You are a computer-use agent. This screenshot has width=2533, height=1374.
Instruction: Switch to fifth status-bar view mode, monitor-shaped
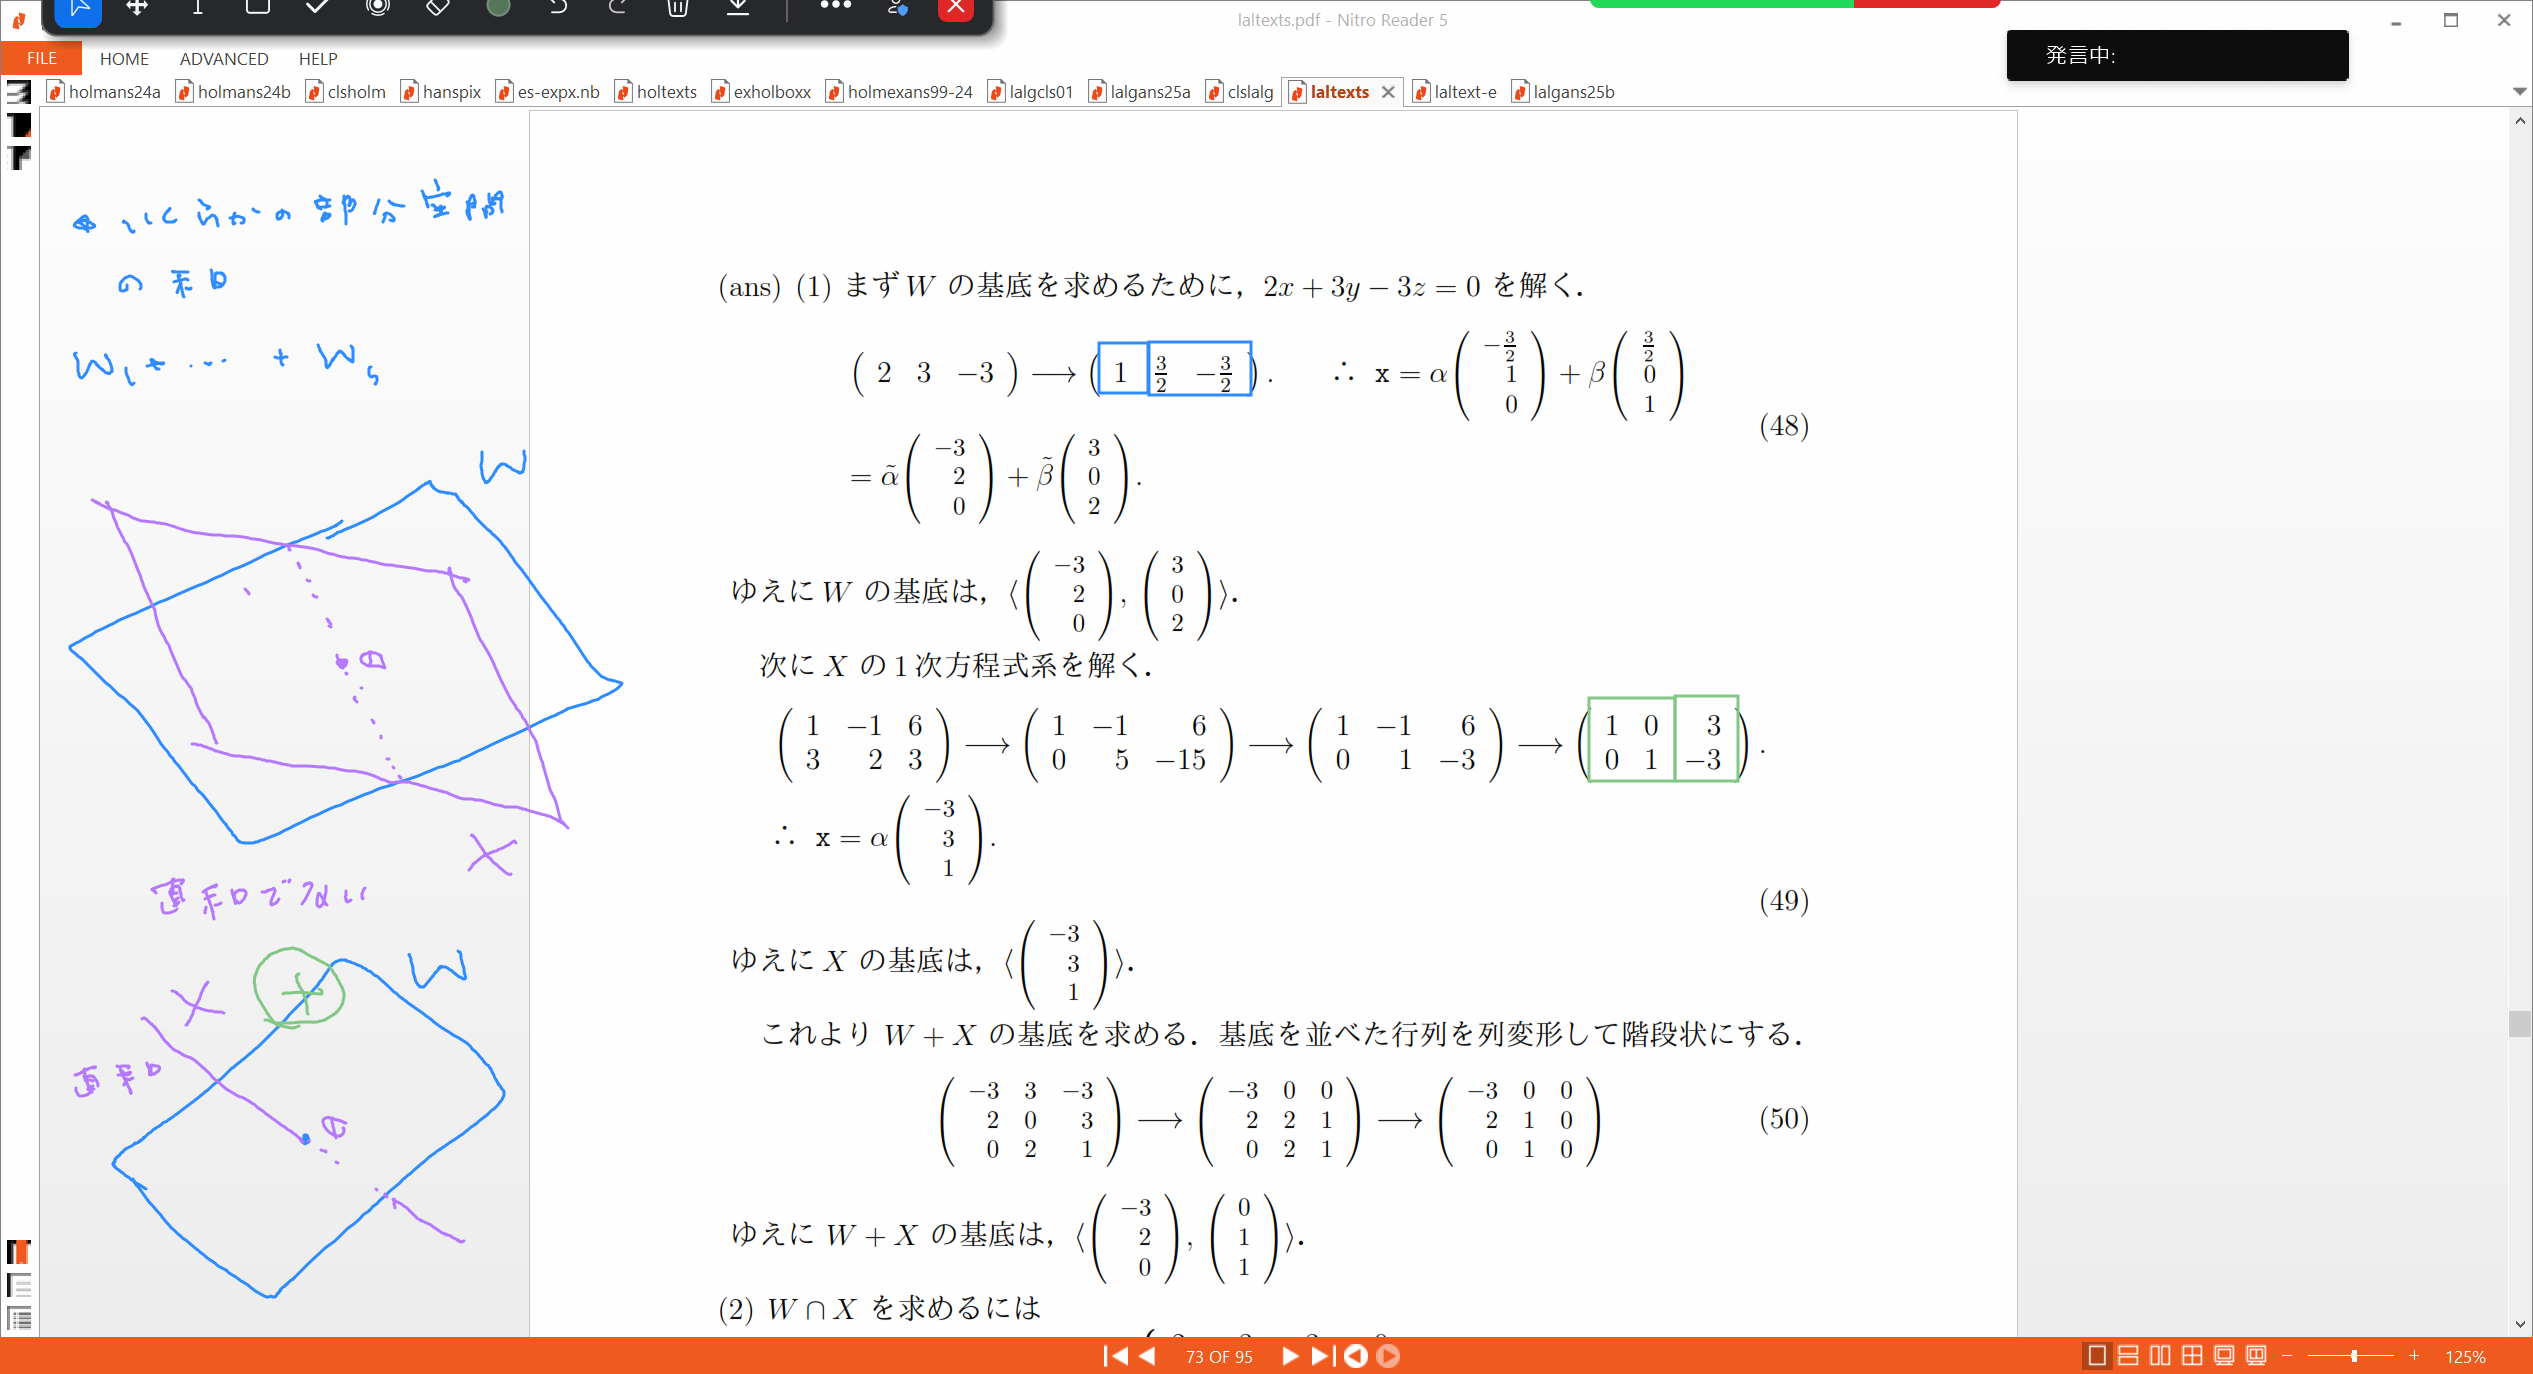[2224, 1356]
